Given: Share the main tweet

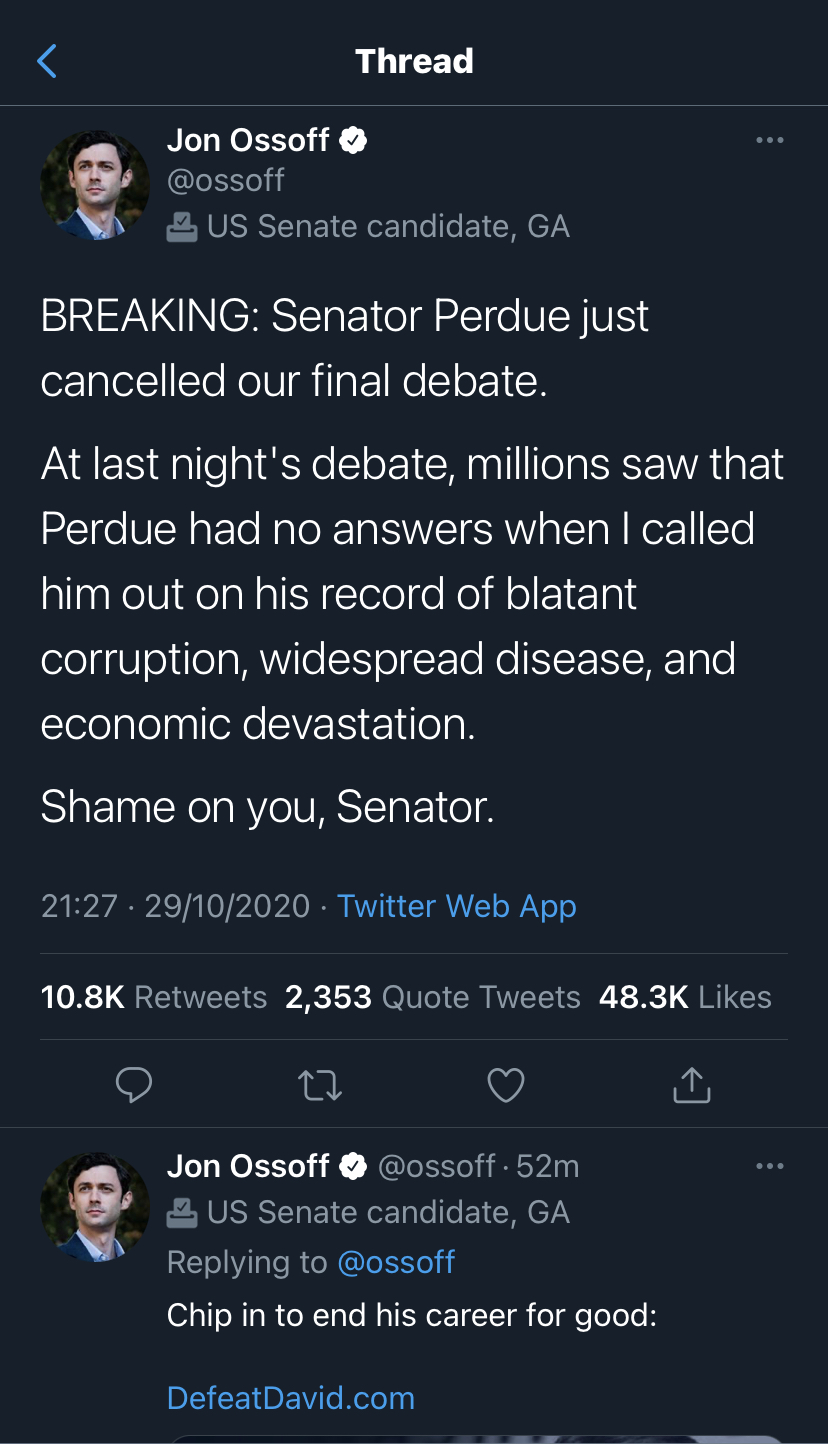Looking at the screenshot, I should click(x=691, y=1085).
